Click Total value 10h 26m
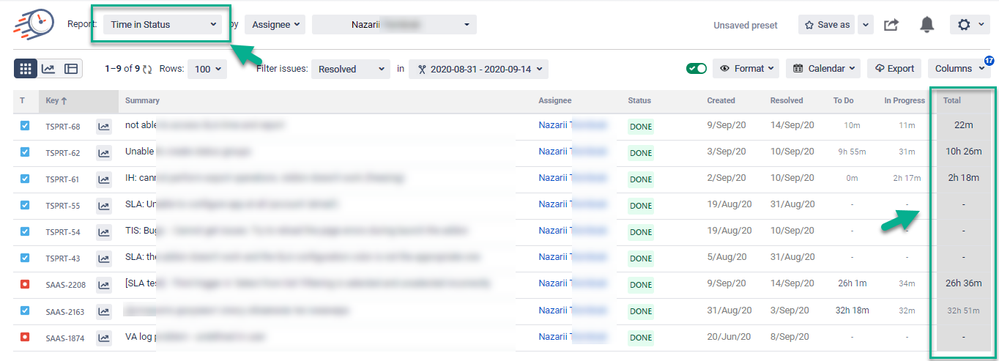Image resolution: width=999 pixels, height=361 pixels. pyautogui.click(x=964, y=152)
